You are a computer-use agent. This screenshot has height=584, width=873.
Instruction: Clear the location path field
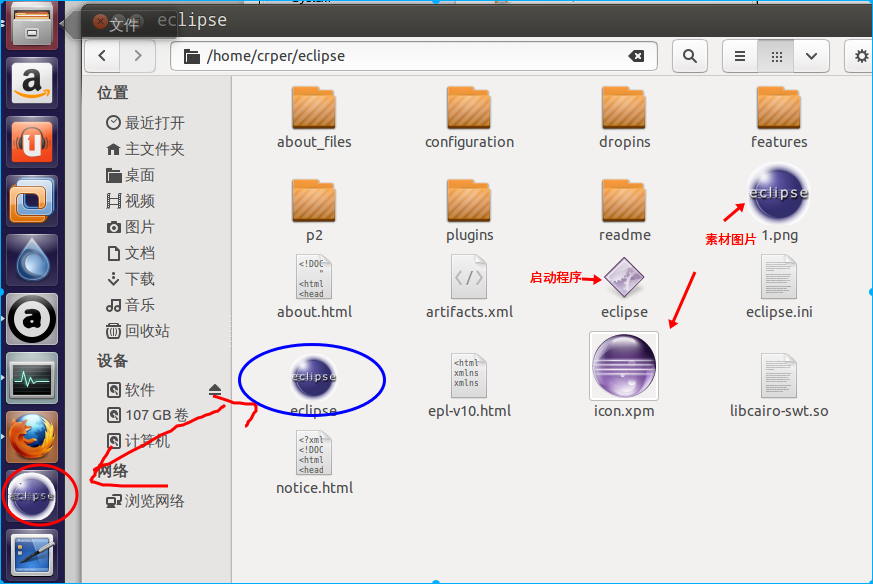(x=636, y=56)
